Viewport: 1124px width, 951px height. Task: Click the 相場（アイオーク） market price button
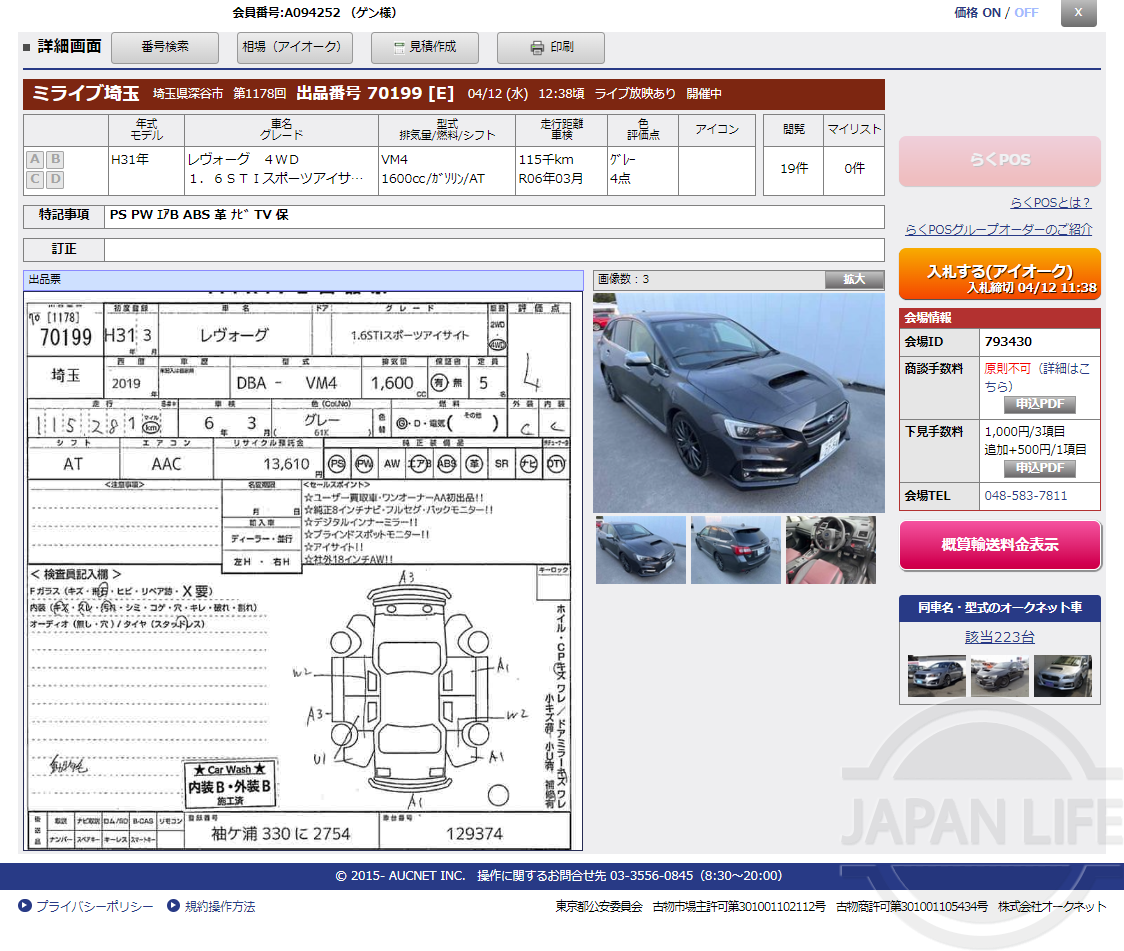(x=294, y=47)
